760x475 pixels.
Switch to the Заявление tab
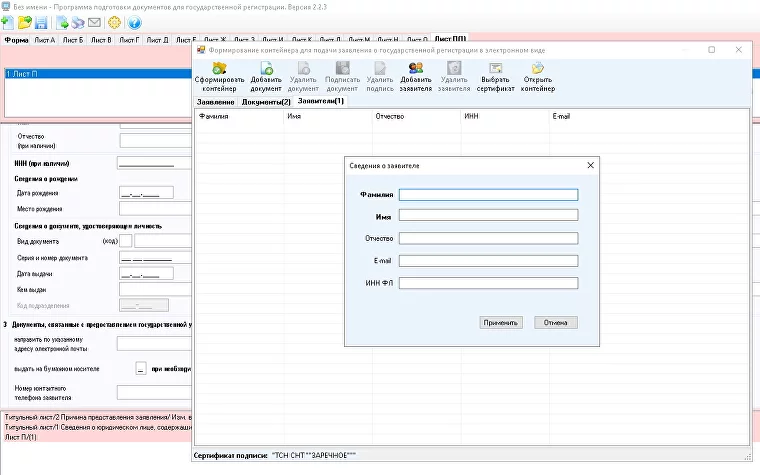click(216, 102)
